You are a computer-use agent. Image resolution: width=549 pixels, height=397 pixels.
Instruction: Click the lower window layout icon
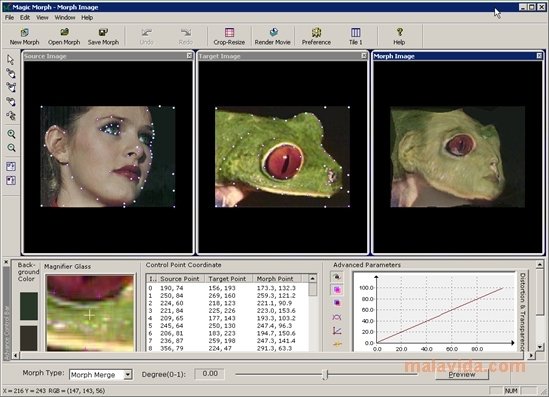[11, 180]
